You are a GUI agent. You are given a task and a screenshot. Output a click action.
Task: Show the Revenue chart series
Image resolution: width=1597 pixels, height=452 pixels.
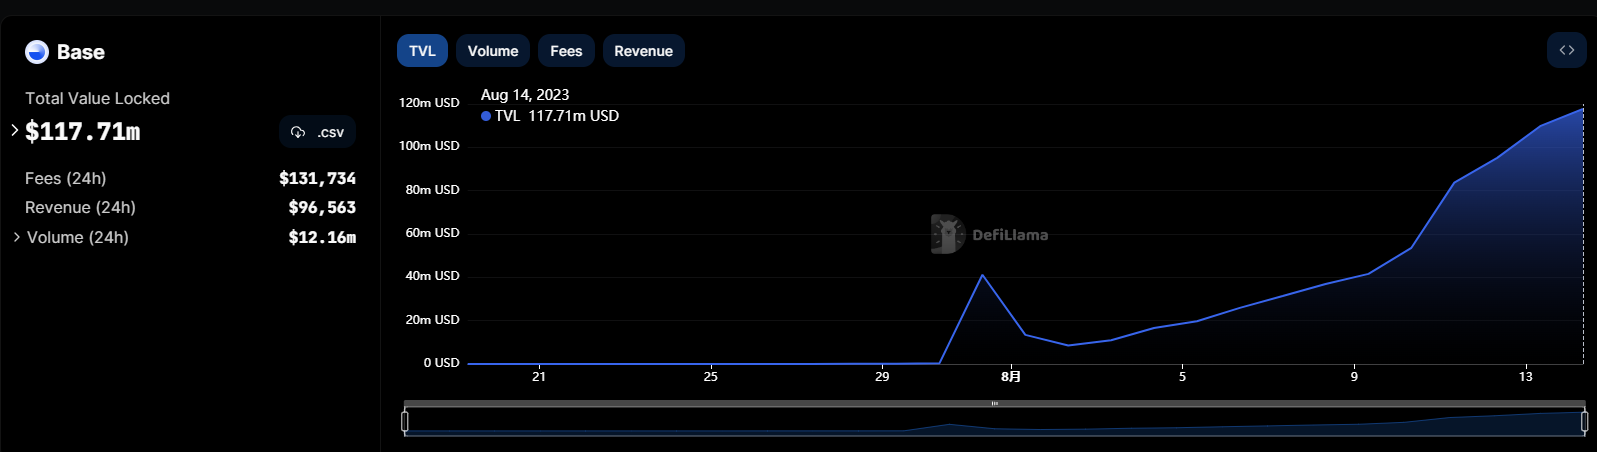point(643,51)
